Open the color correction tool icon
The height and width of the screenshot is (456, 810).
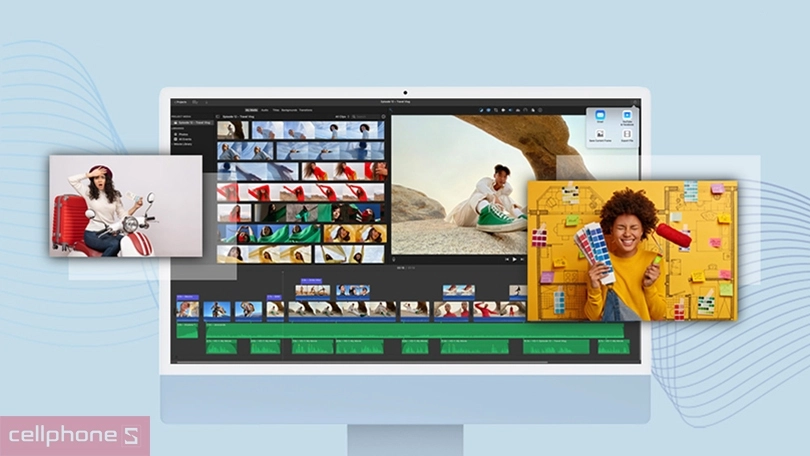[x=490, y=110]
